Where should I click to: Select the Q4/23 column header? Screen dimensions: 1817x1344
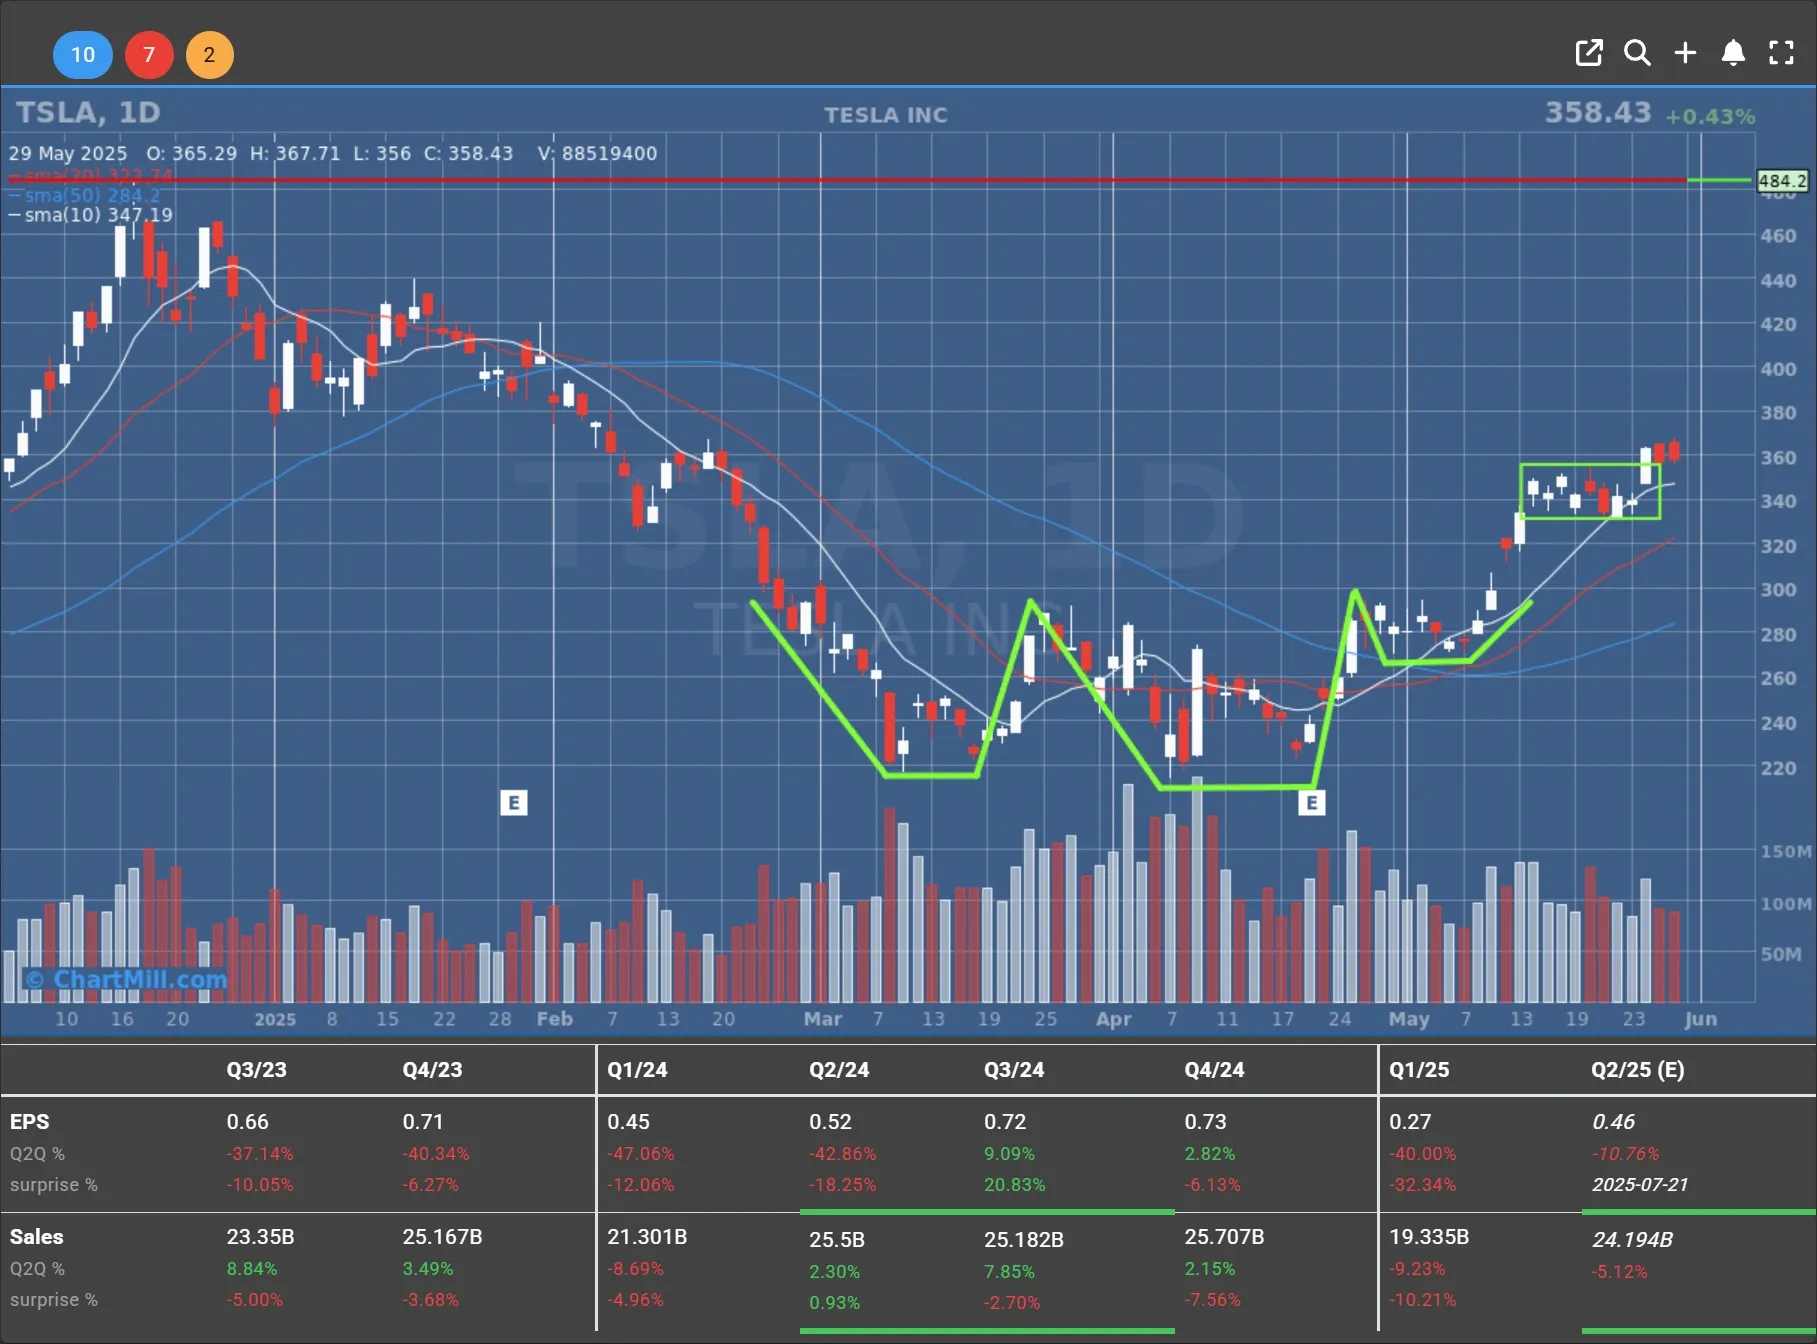432,1069
